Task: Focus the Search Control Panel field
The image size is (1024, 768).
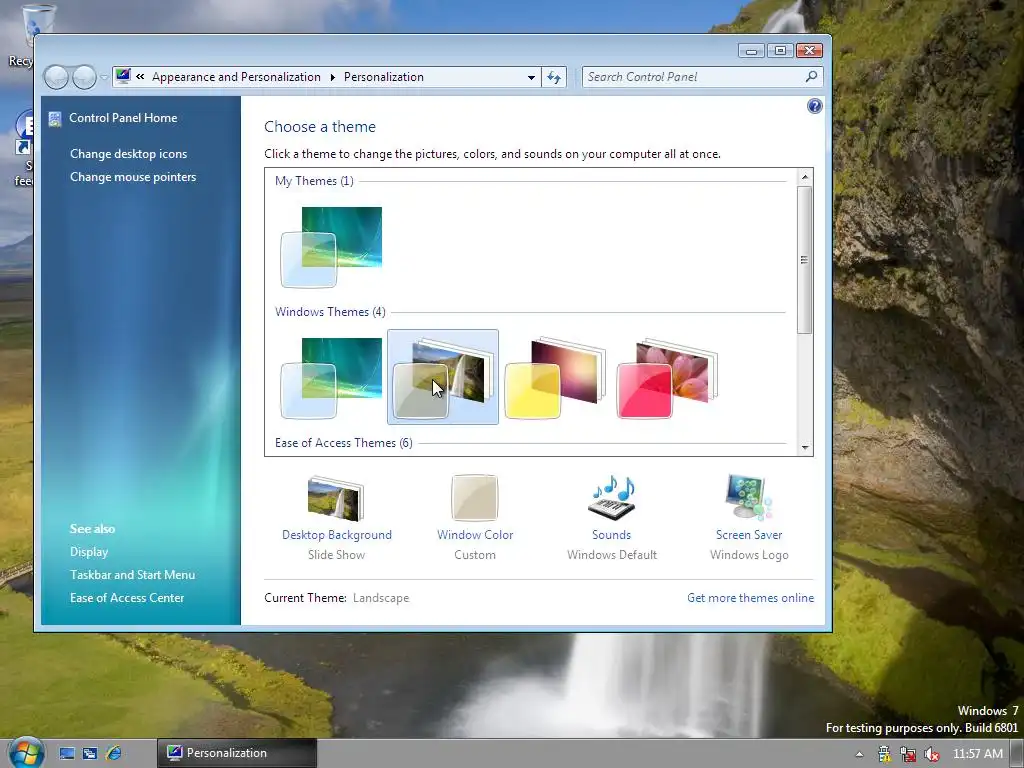Action: point(694,77)
